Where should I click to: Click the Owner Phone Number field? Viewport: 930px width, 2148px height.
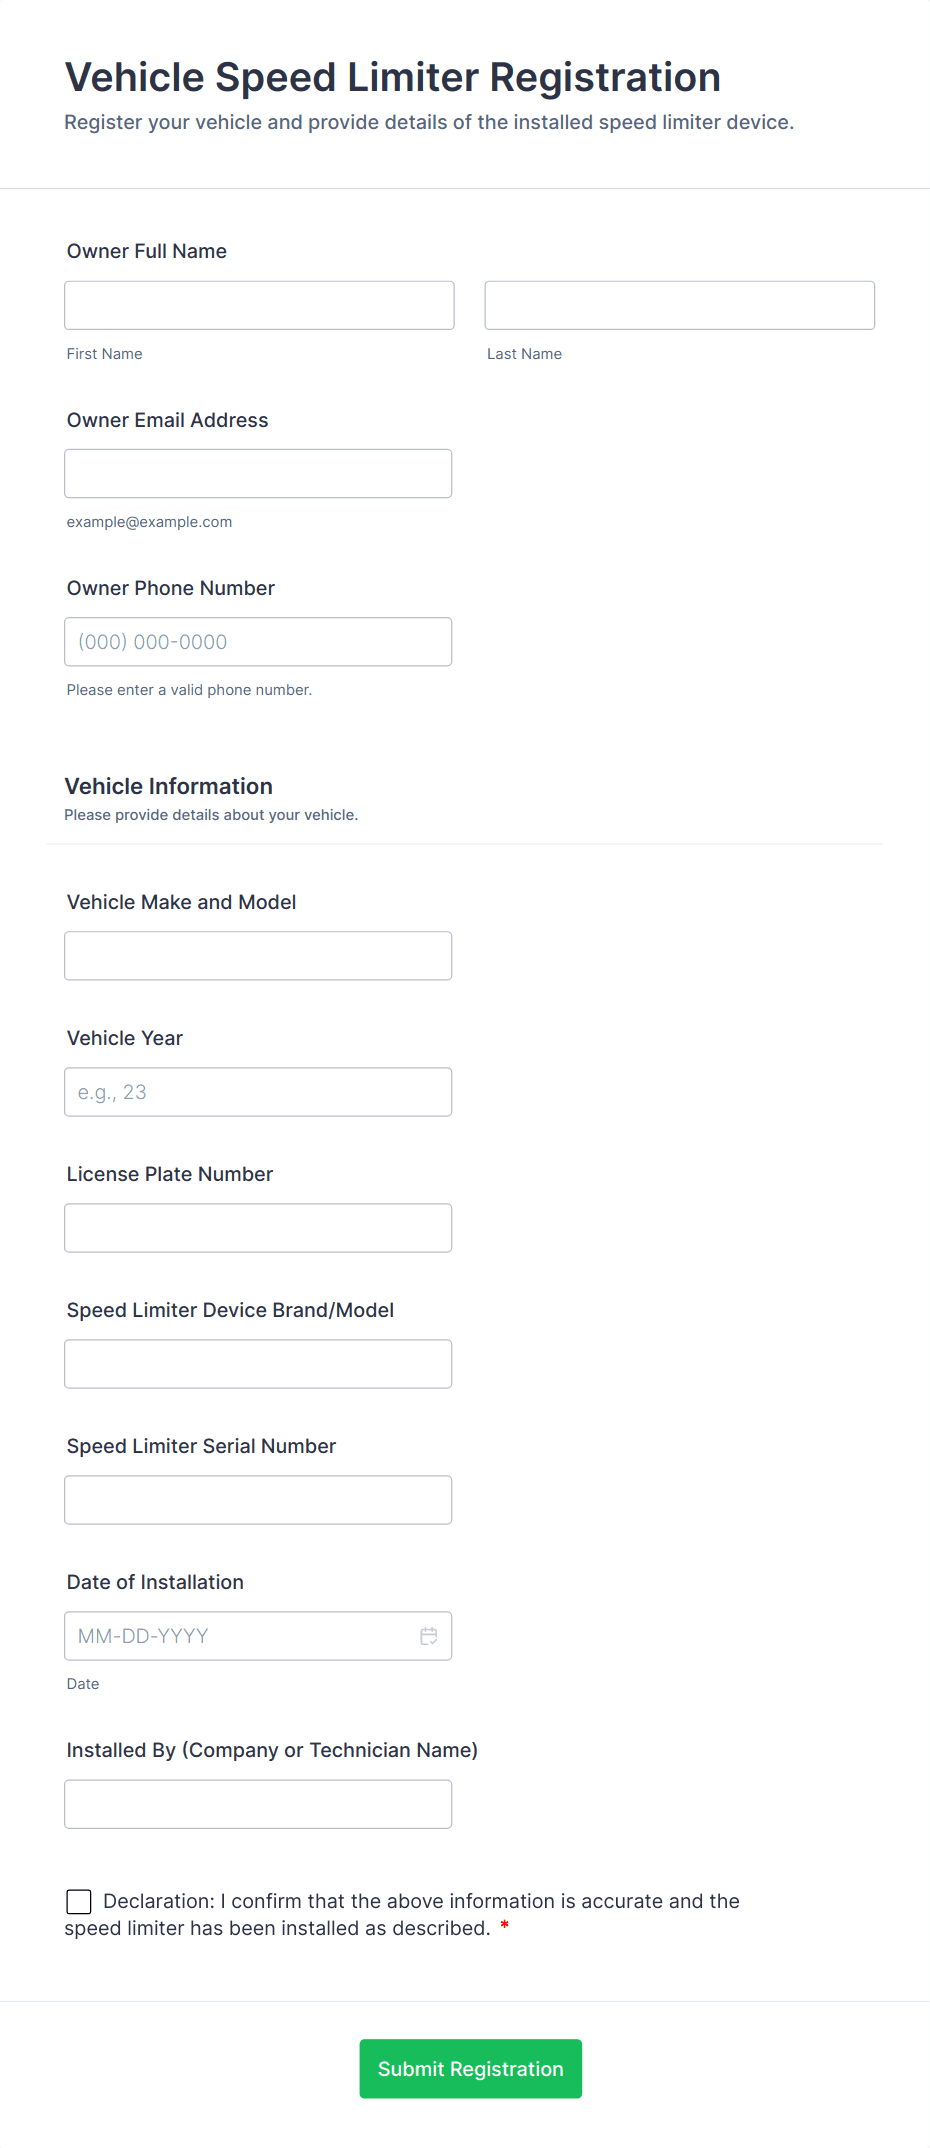(258, 642)
